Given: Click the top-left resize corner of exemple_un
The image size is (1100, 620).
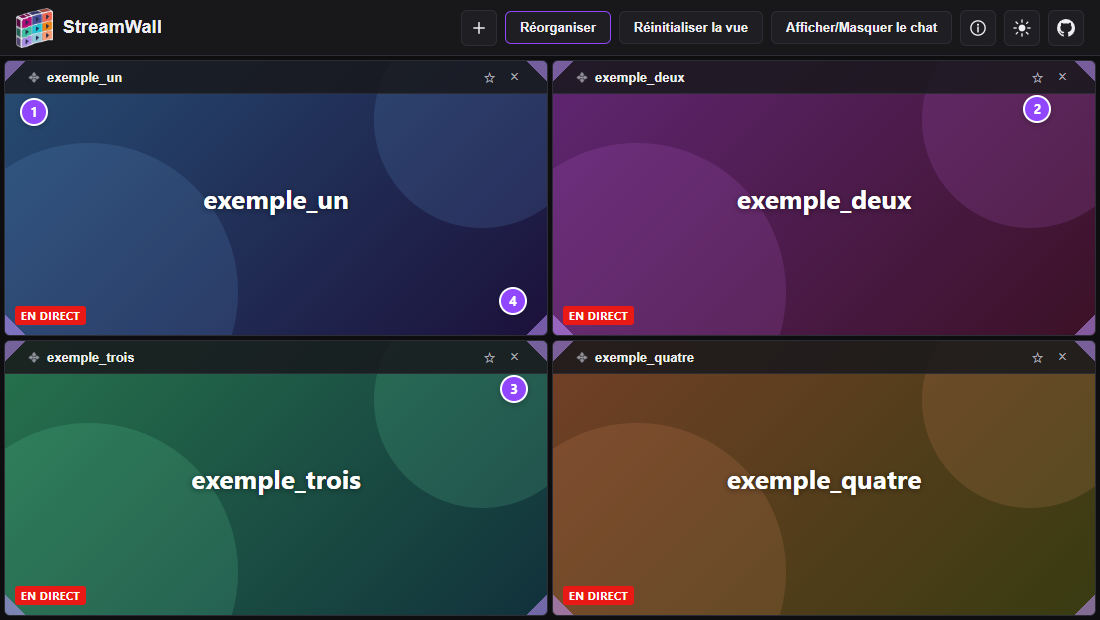Looking at the screenshot, I should pyautogui.click(x=12, y=68).
